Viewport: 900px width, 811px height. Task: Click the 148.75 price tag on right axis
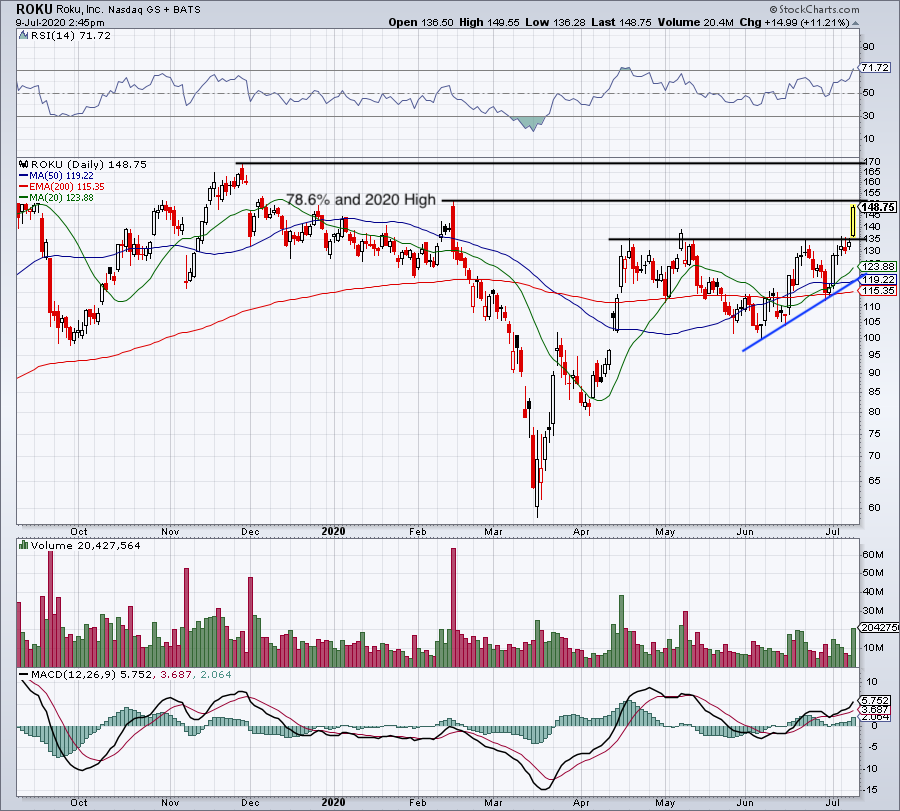coord(878,207)
